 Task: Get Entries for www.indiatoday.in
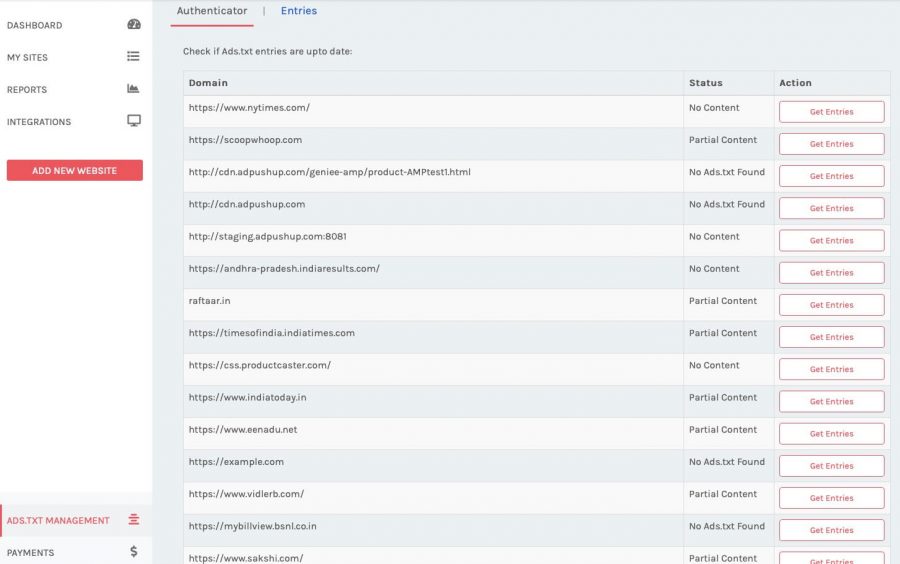click(832, 401)
